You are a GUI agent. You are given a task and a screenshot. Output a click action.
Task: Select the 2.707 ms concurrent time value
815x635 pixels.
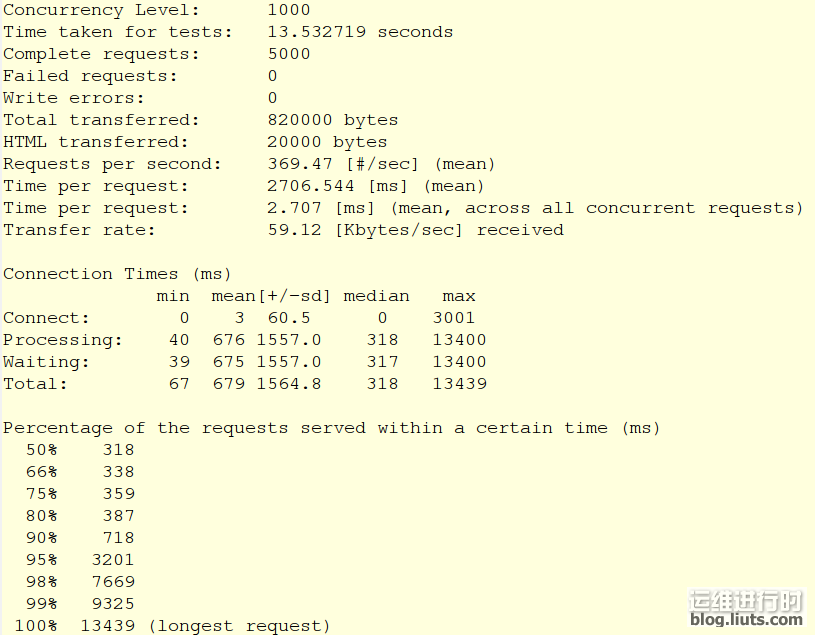[294, 208]
